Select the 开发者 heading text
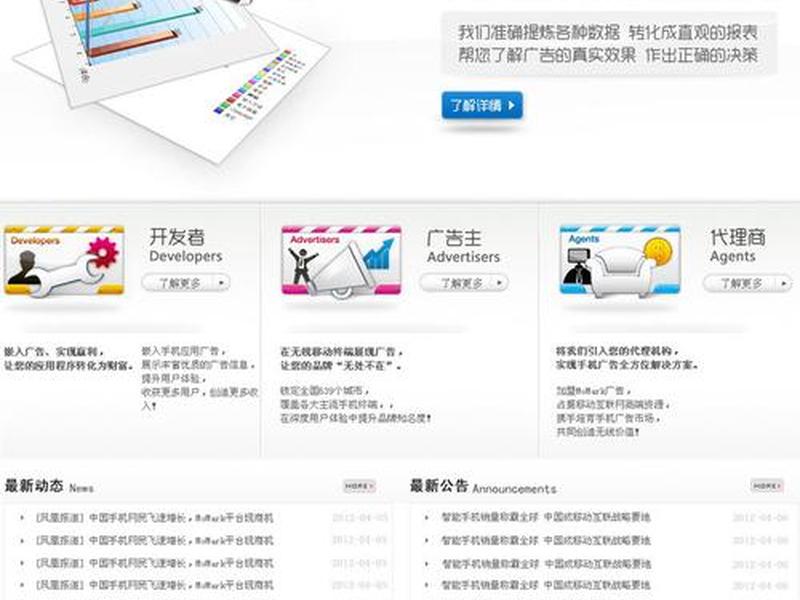 [x=177, y=237]
